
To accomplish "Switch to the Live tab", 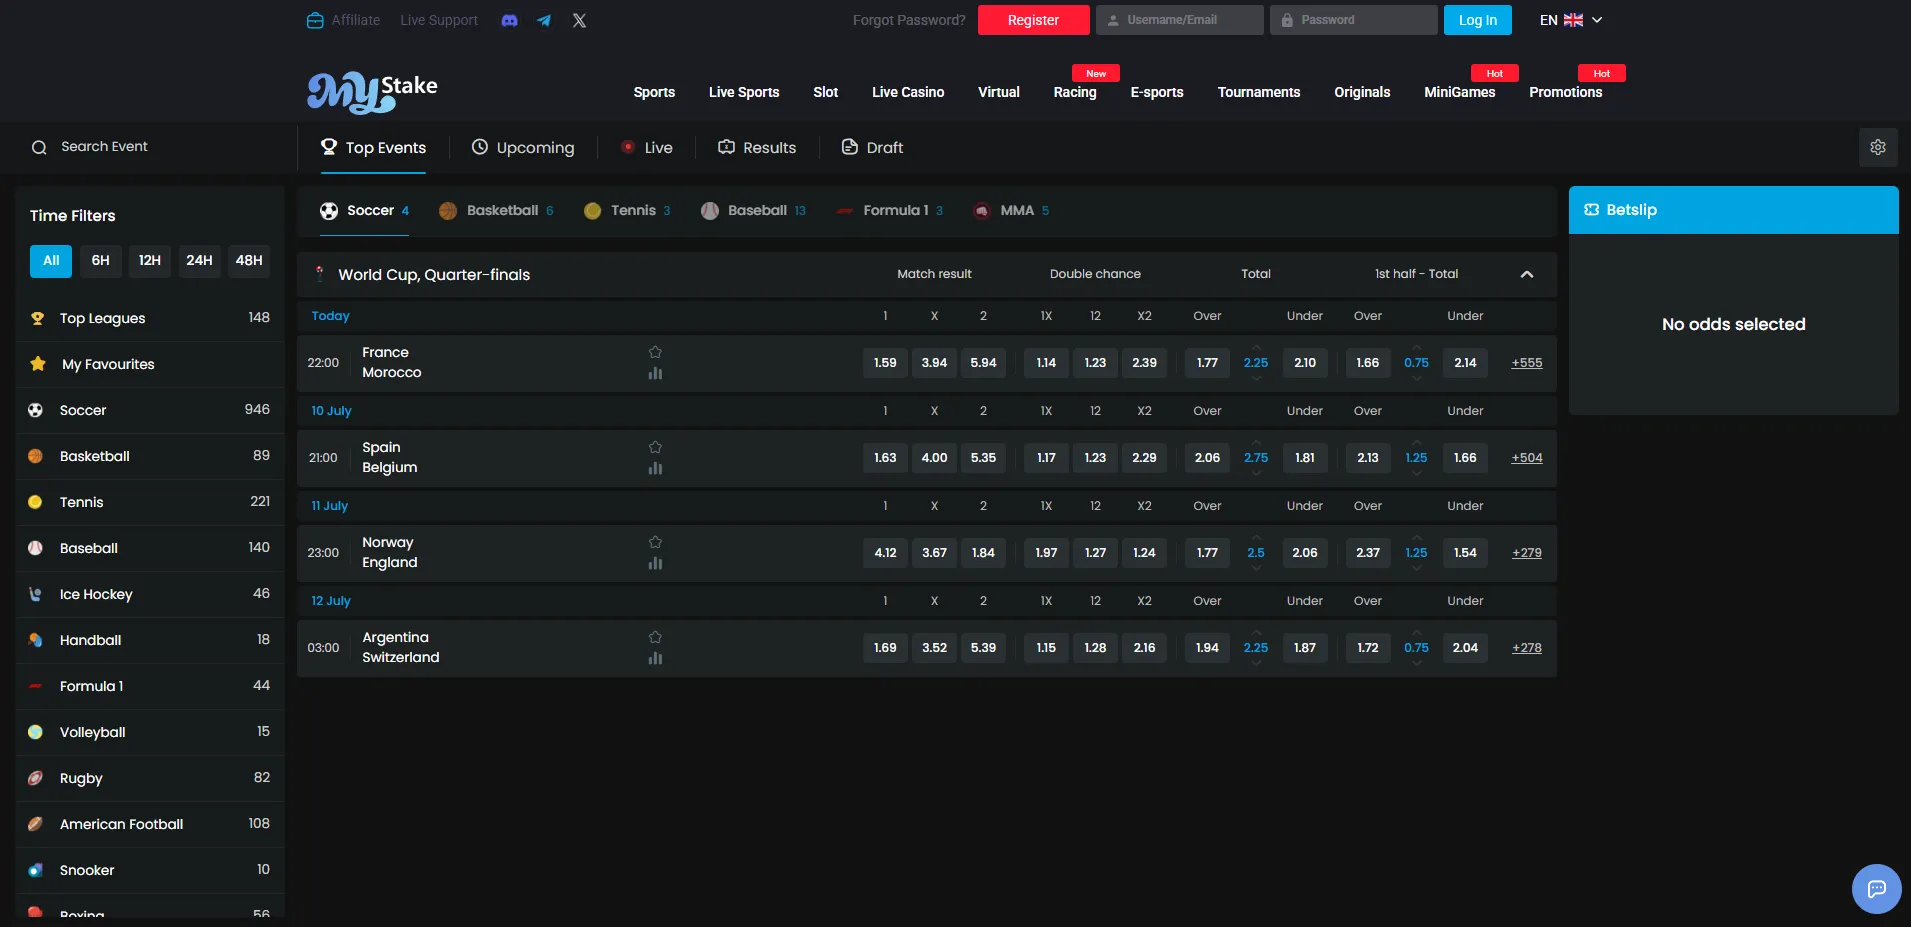I will 647,148.
